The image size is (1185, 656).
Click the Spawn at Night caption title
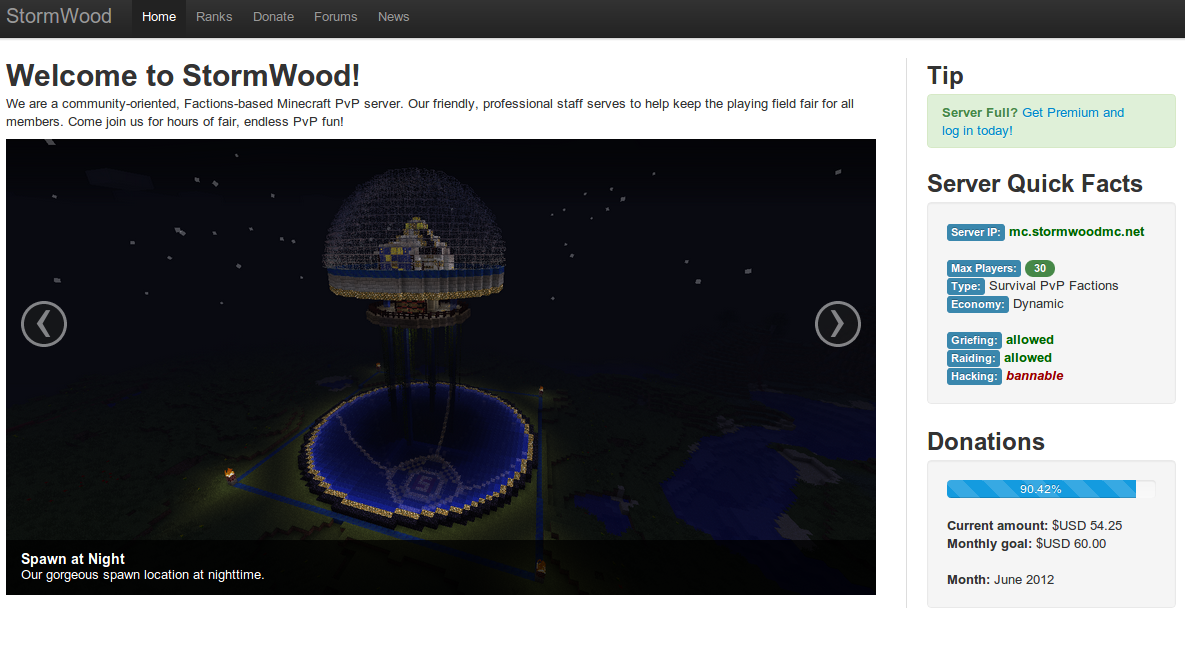point(73,559)
